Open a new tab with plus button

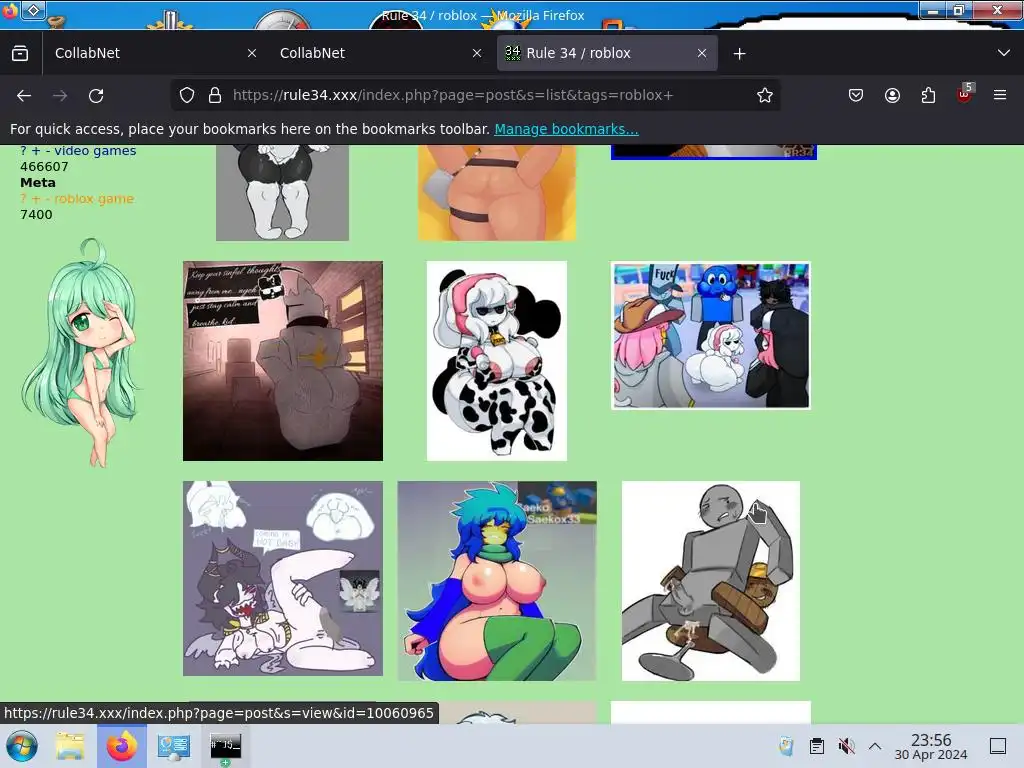[x=739, y=54]
